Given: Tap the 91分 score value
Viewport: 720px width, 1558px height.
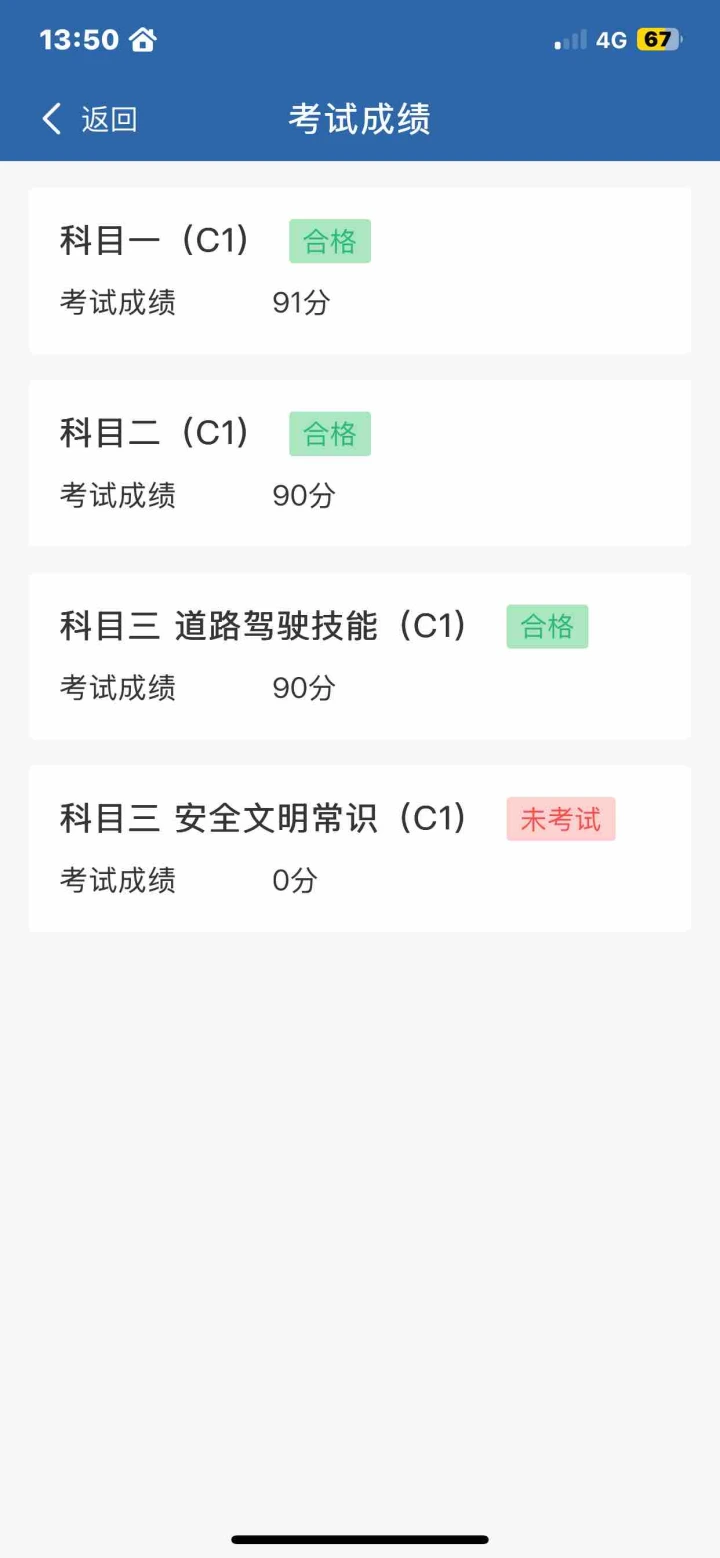Looking at the screenshot, I should click(x=301, y=302).
